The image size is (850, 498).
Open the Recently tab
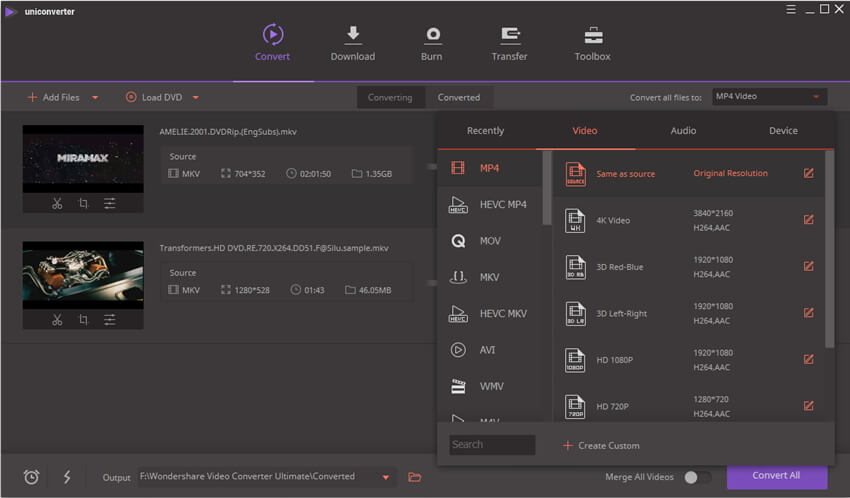[486, 131]
